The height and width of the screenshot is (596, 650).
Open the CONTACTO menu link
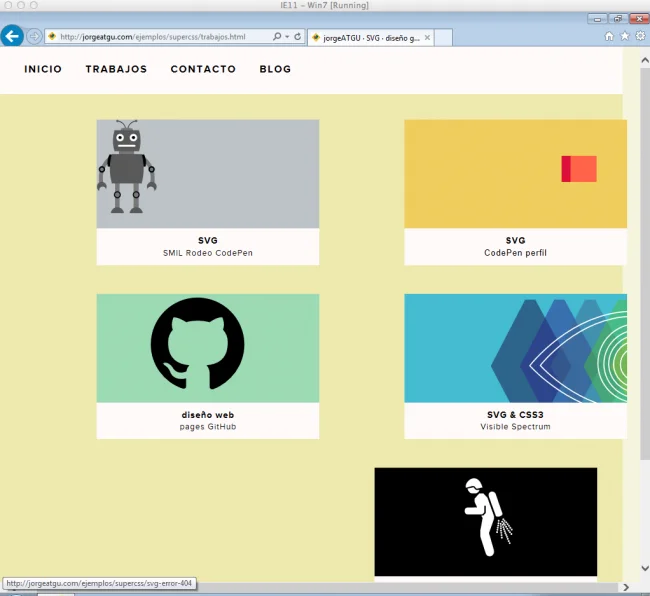point(203,69)
